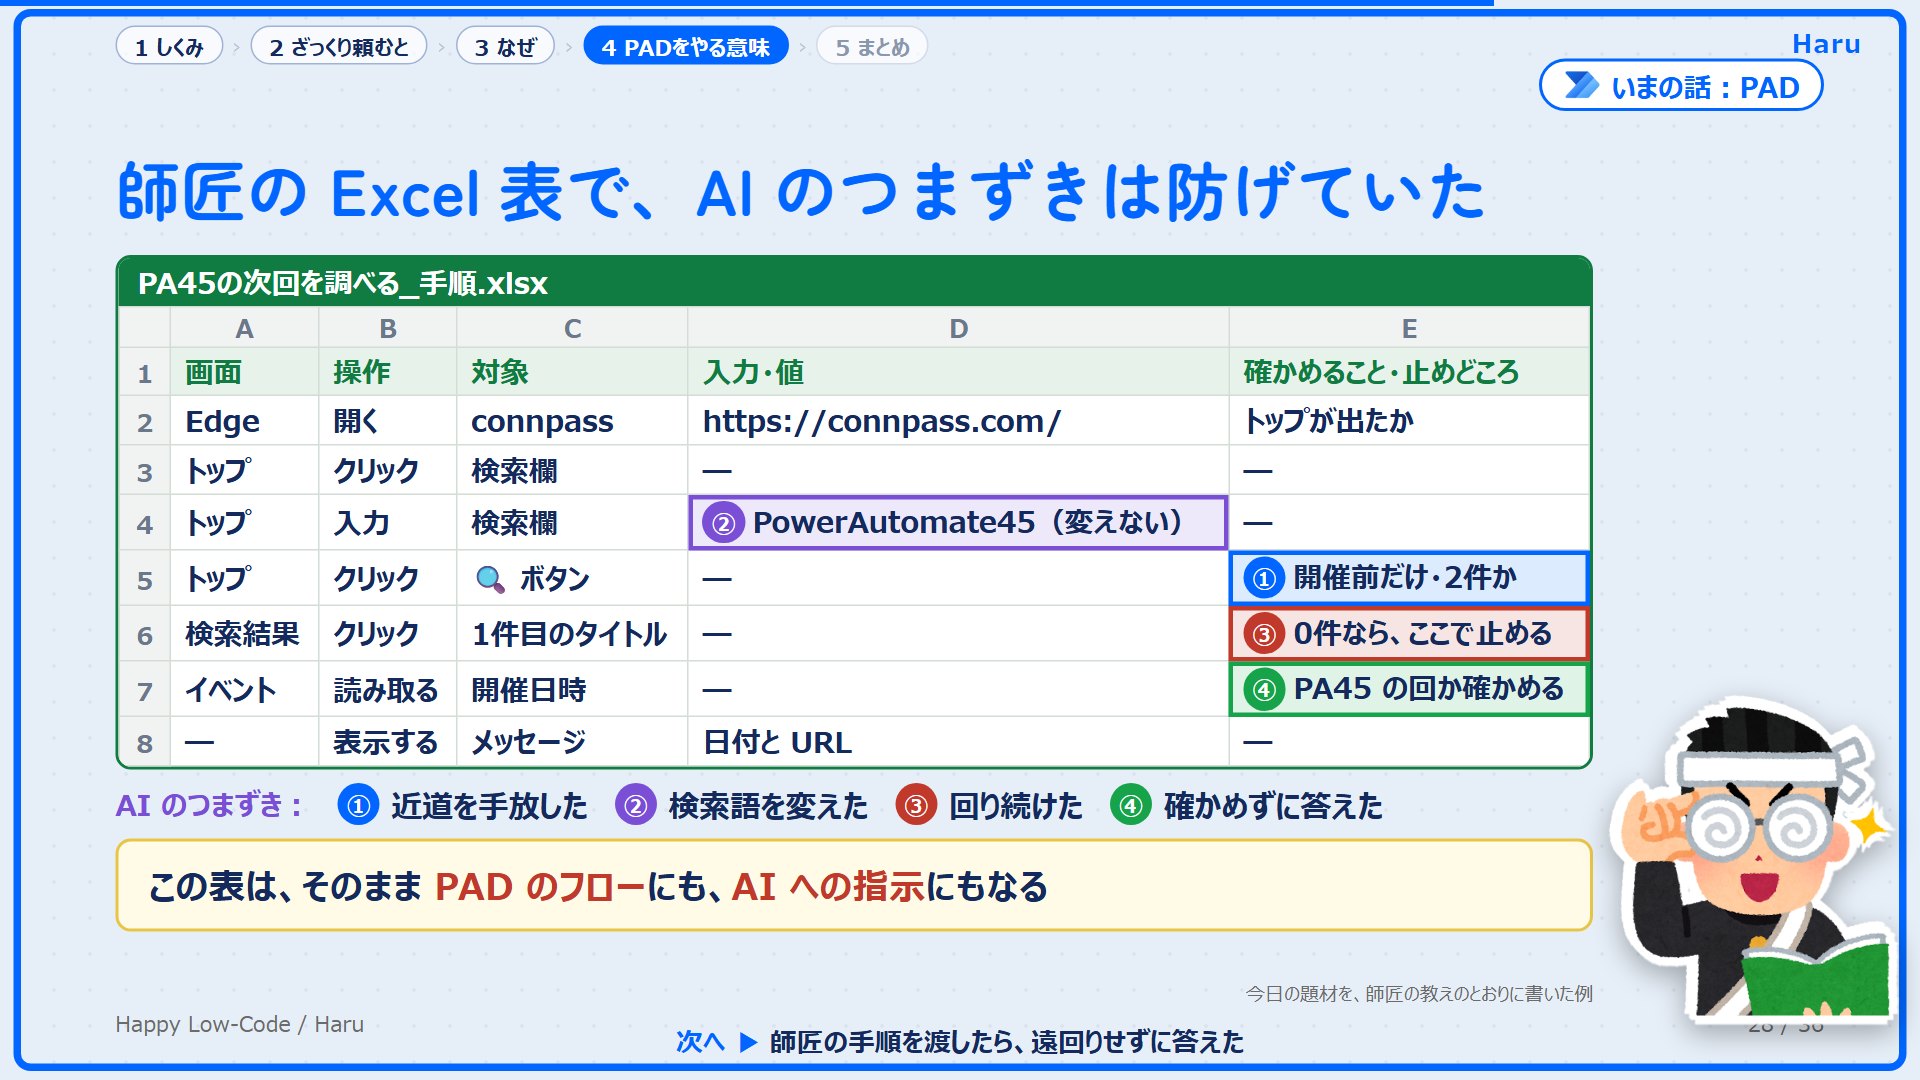The width and height of the screenshot is (1920, 1080).
Task: Click the blue 1 badge next to 近道を手放した
Action: 358,805
